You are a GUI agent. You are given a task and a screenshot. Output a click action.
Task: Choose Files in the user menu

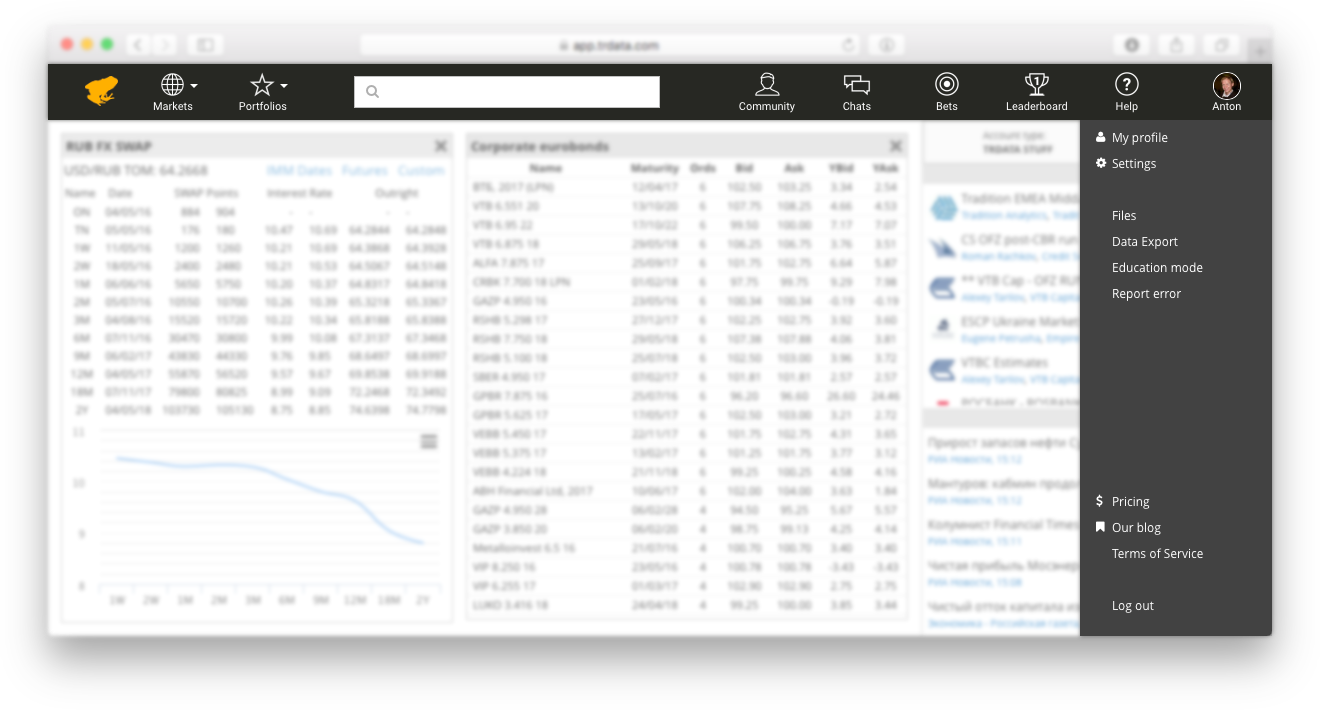click(x=1124, y=216)
